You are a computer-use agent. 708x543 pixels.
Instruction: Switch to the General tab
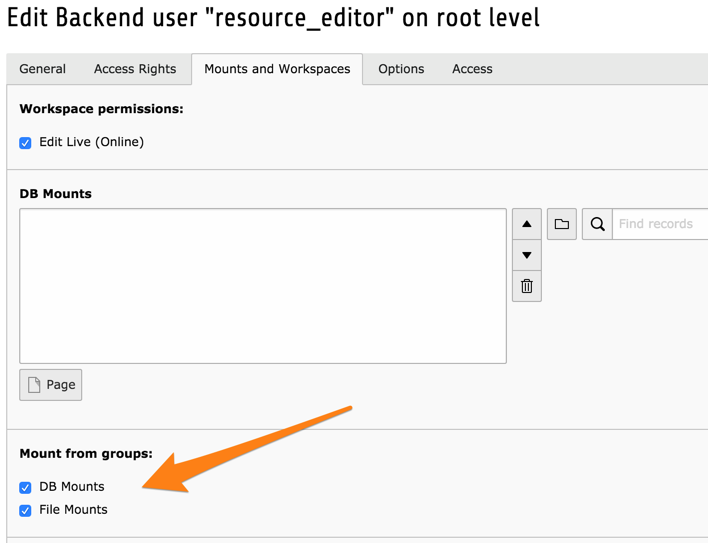(x=42, y=69)
